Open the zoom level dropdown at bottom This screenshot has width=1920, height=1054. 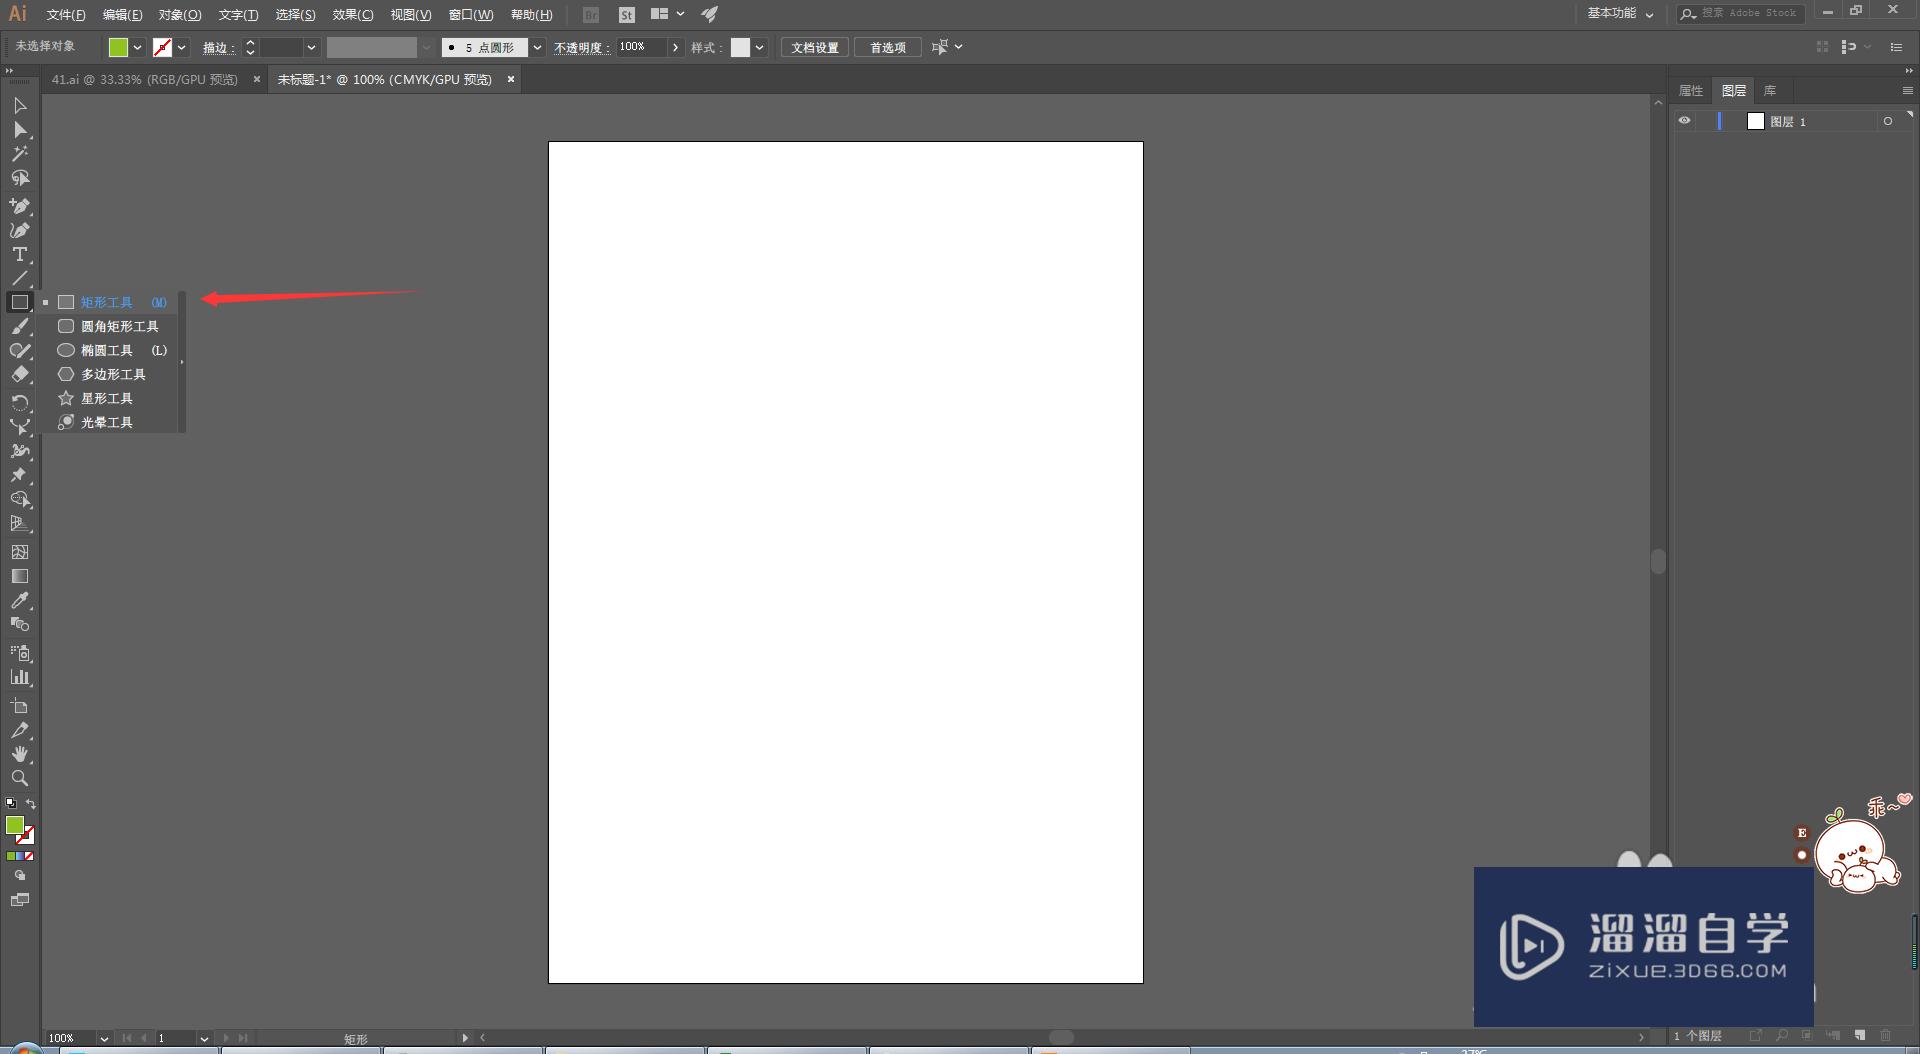tap(104, 1039)
